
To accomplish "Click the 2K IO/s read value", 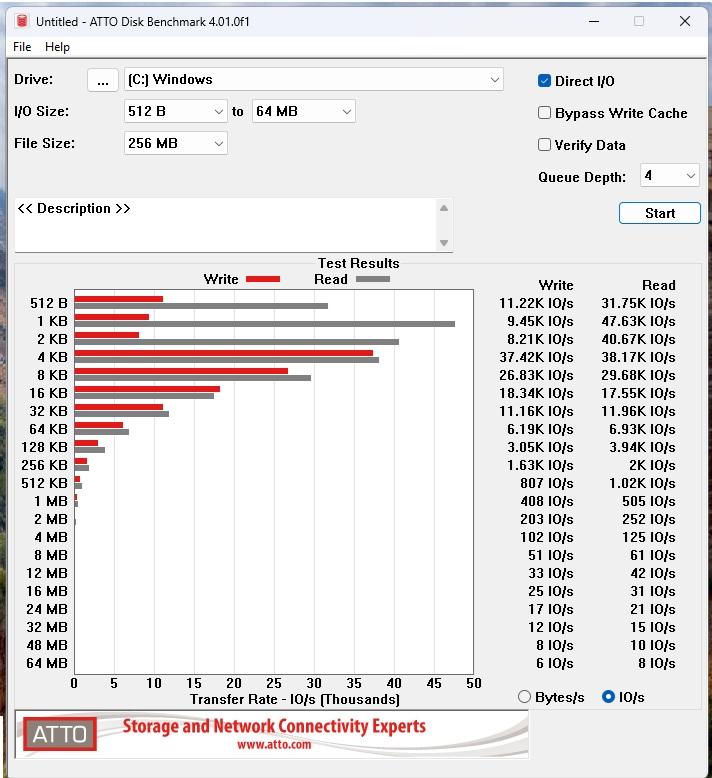I will click(x=652, y=465).
